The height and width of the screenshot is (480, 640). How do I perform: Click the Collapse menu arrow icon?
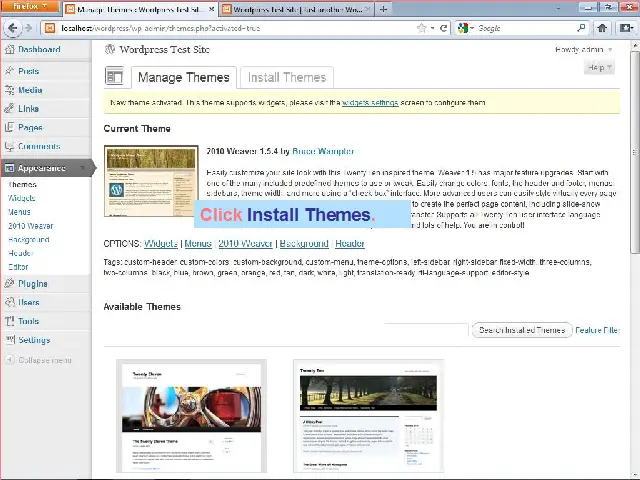[9, 360]
